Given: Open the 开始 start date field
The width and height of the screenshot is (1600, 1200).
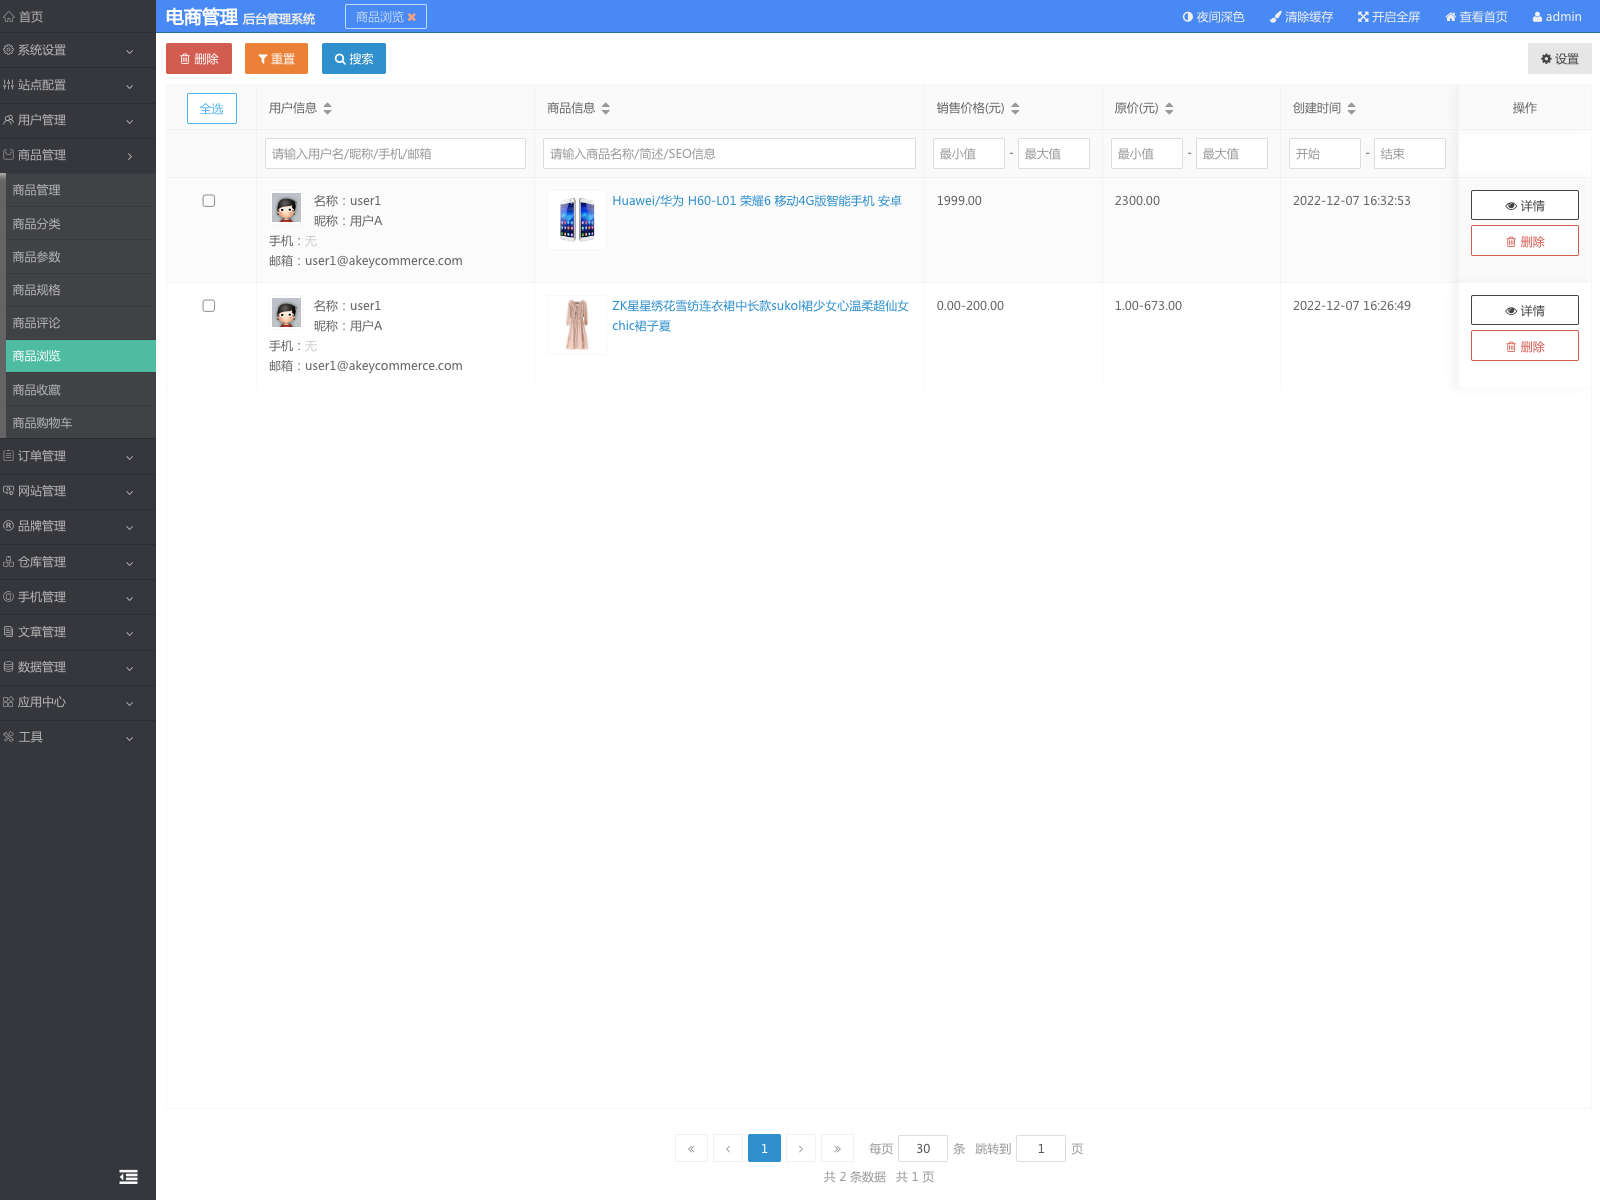Looking at the screenshot, I should pyautogui.click(x=1325, y=153).
